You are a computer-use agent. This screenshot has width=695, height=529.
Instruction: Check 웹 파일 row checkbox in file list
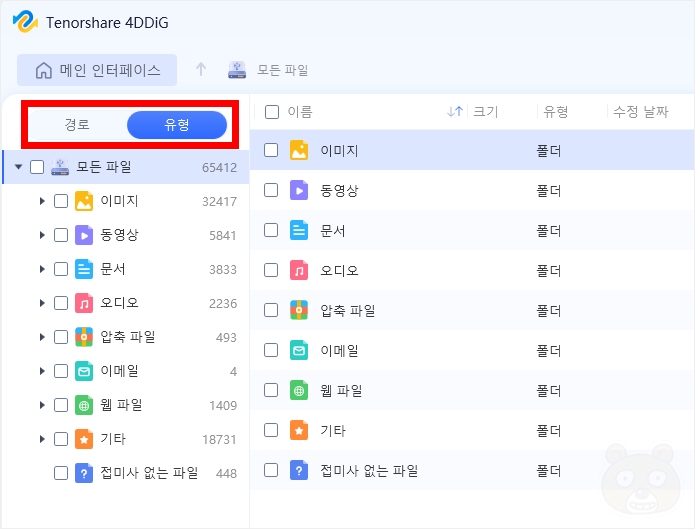click(x=271, y=390)
